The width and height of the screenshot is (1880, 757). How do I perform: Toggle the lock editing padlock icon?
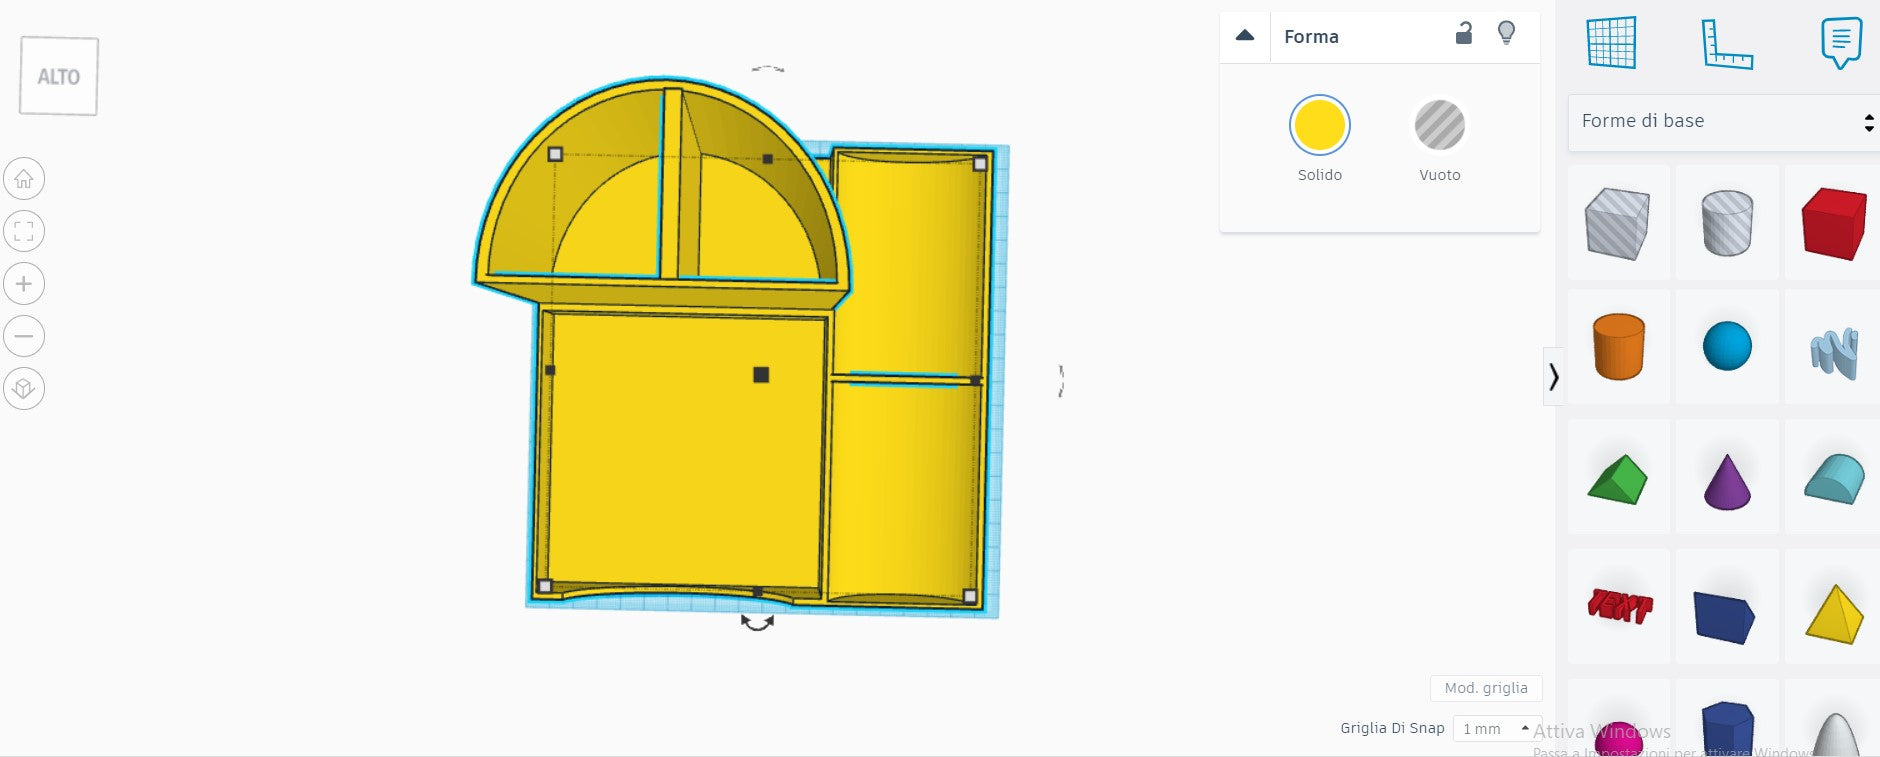click(x=1463, y=34)
